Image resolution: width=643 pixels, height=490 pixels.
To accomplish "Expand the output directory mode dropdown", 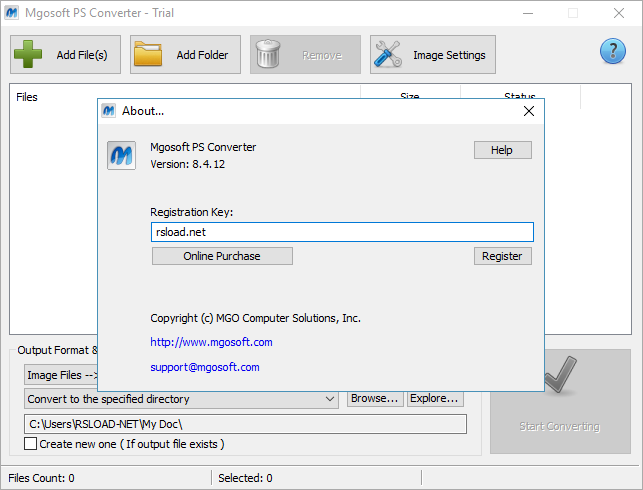I will [330, 399].
